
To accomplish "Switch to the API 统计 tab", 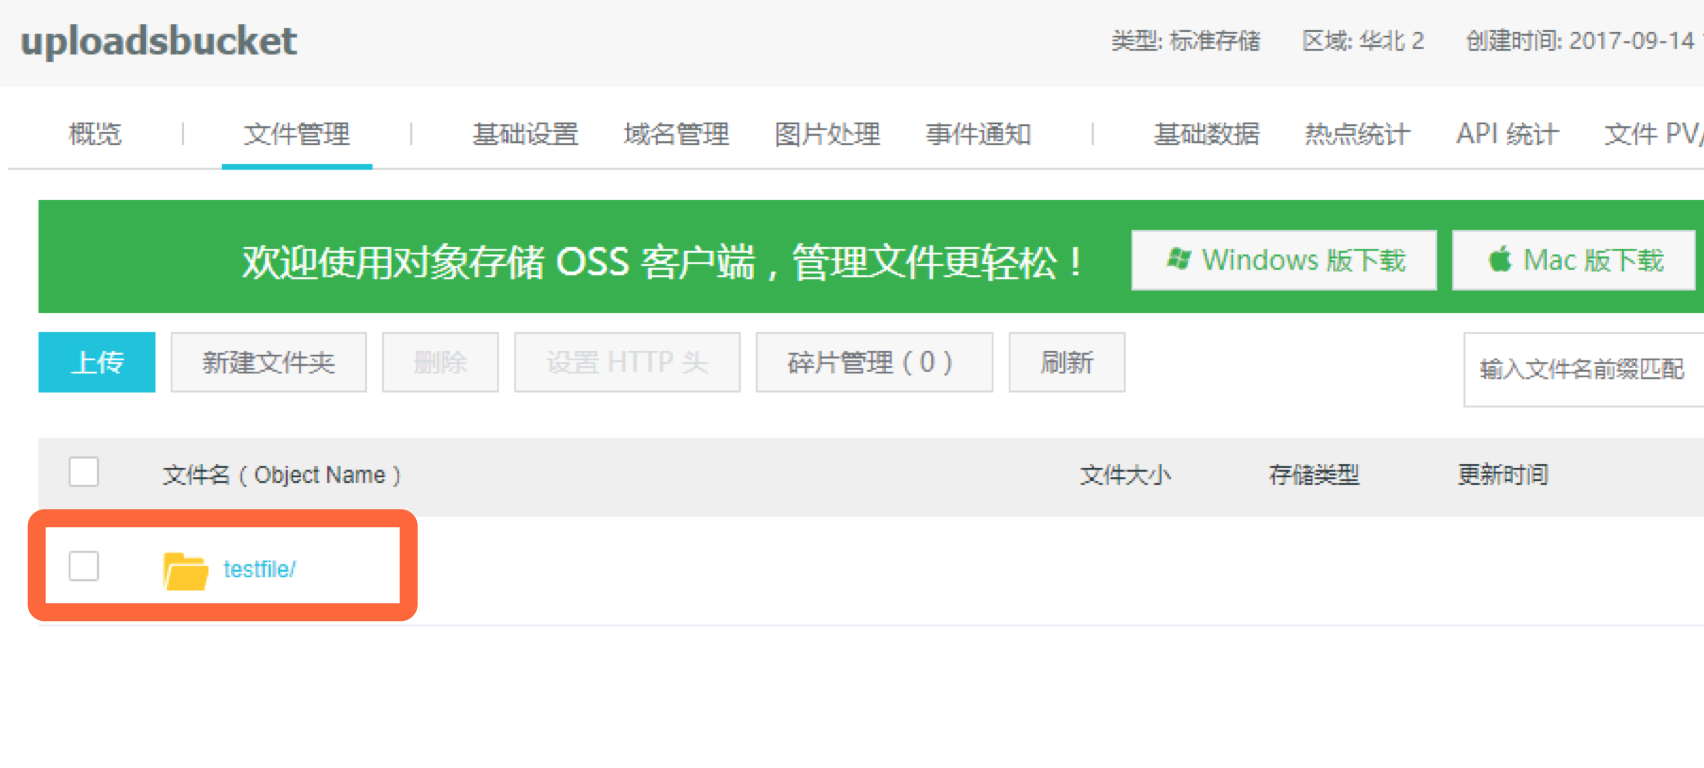I will (1507, 134).
